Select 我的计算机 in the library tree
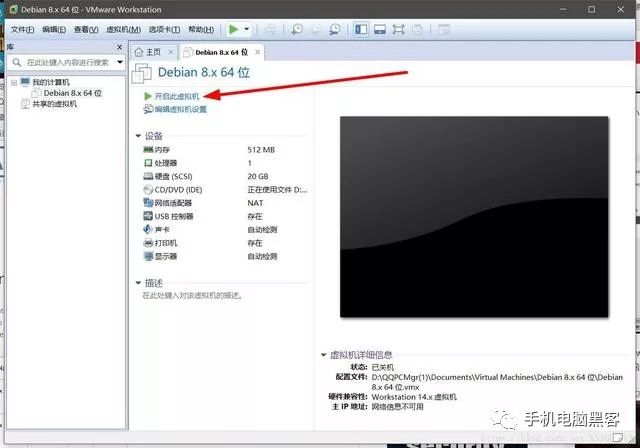Viewport: 640px width, 448px height. [x=51, y=82]
